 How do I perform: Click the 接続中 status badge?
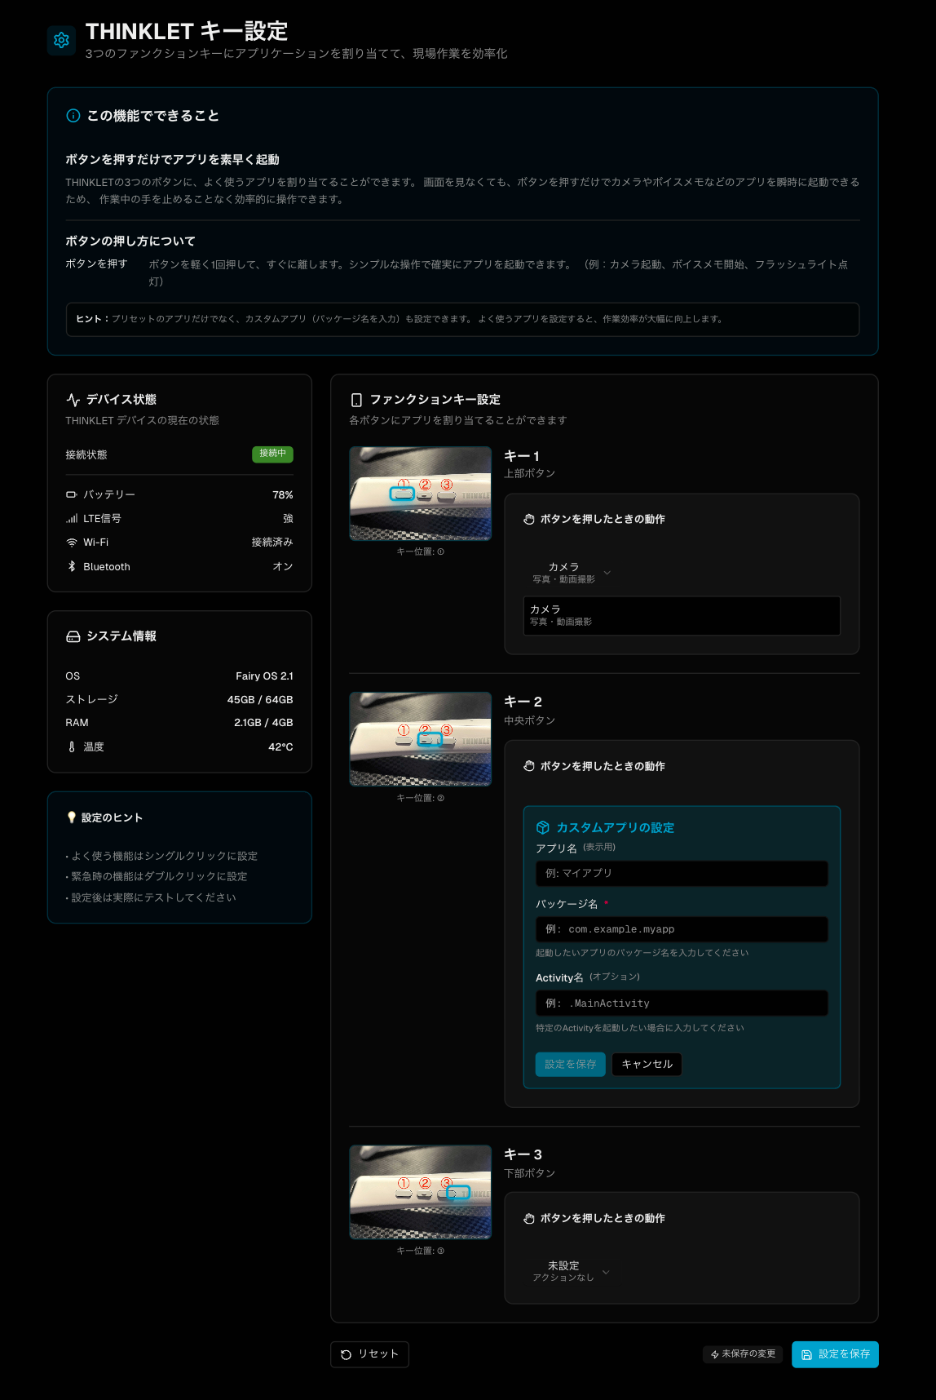pyautogui.click(x=272, y=454)
